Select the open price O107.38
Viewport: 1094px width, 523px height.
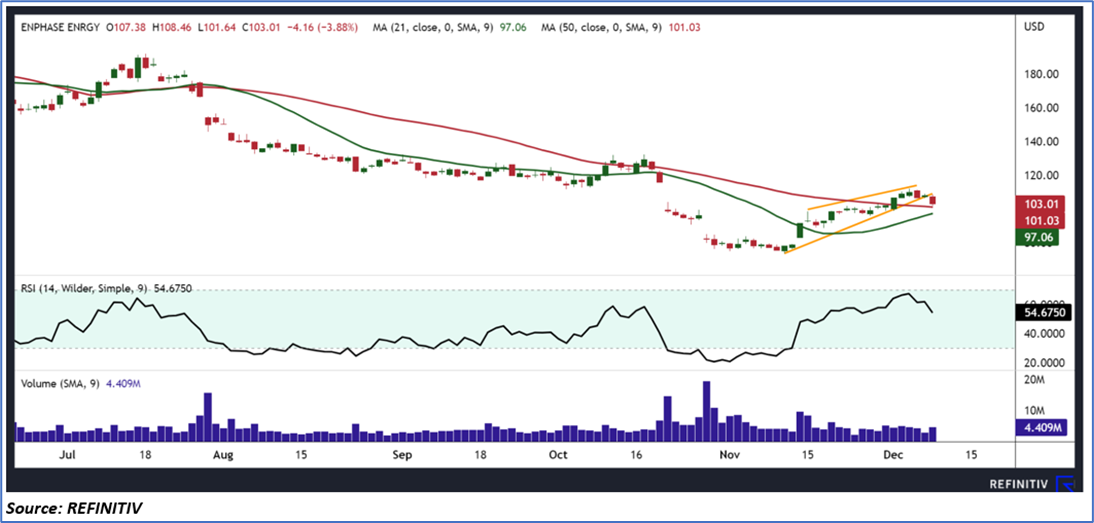[x=126, y=27]
